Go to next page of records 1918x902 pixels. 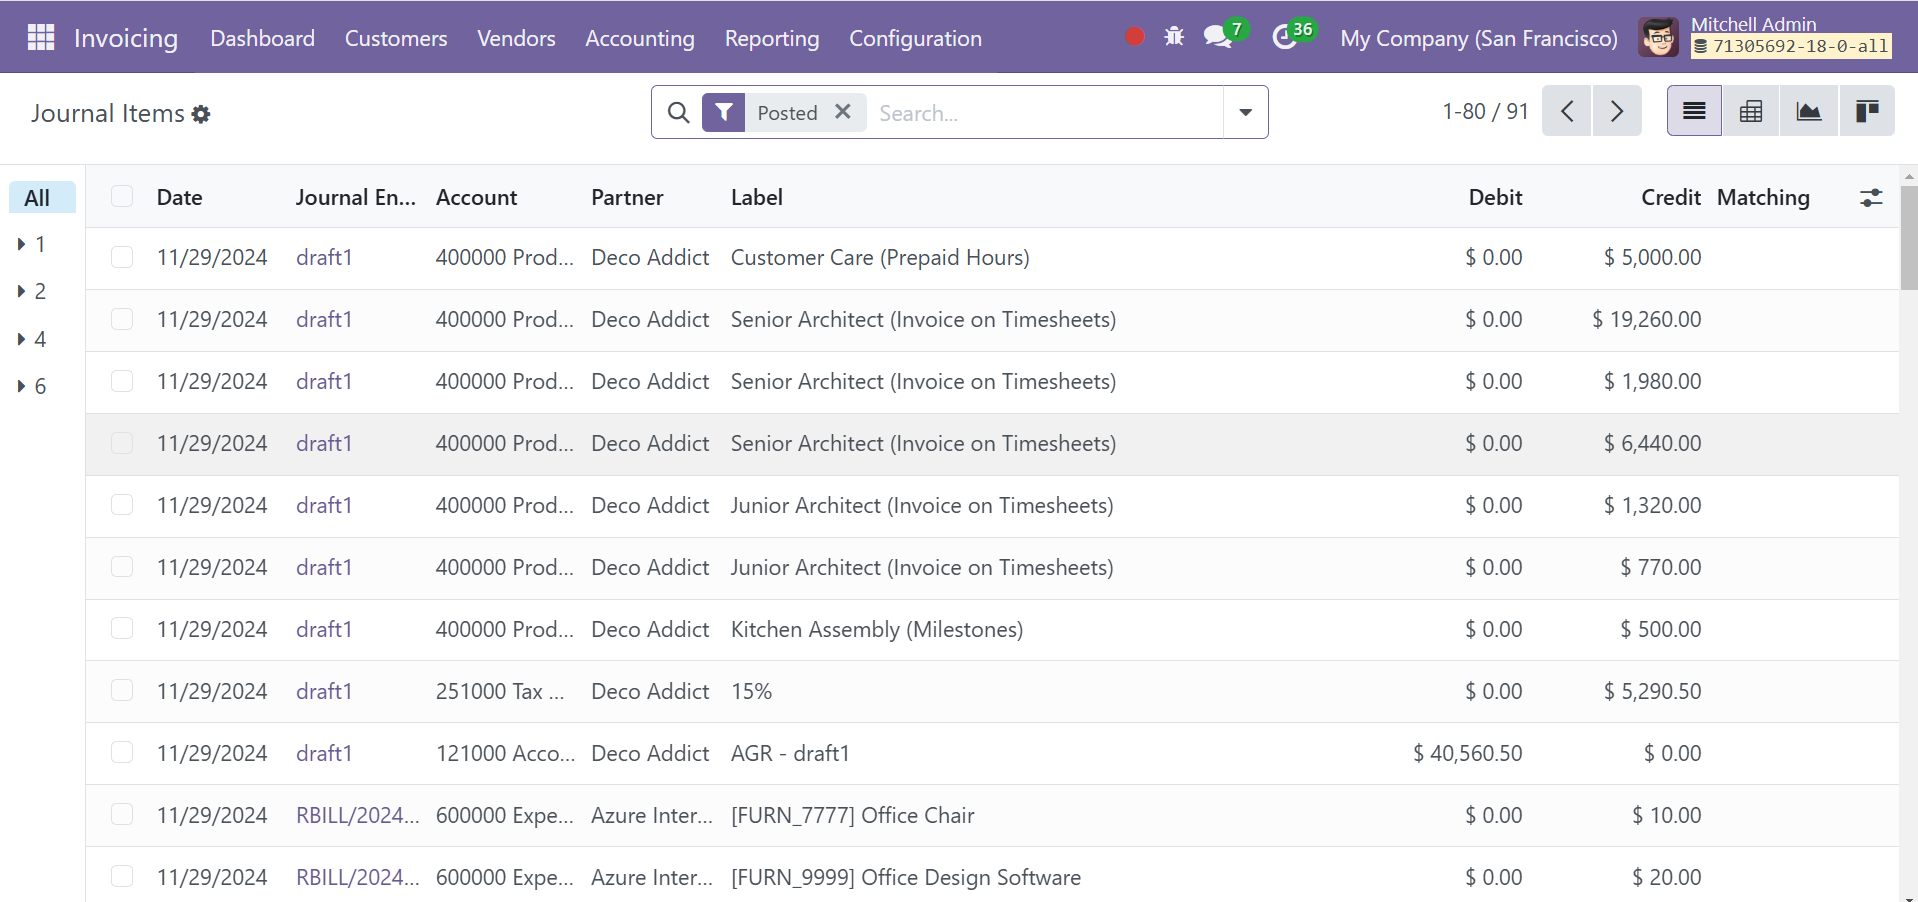click(x=1617, y=111)
